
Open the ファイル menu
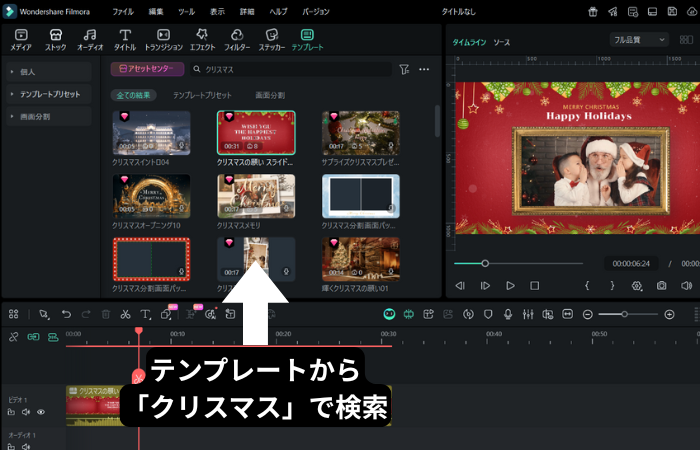[x=123, y=12]
